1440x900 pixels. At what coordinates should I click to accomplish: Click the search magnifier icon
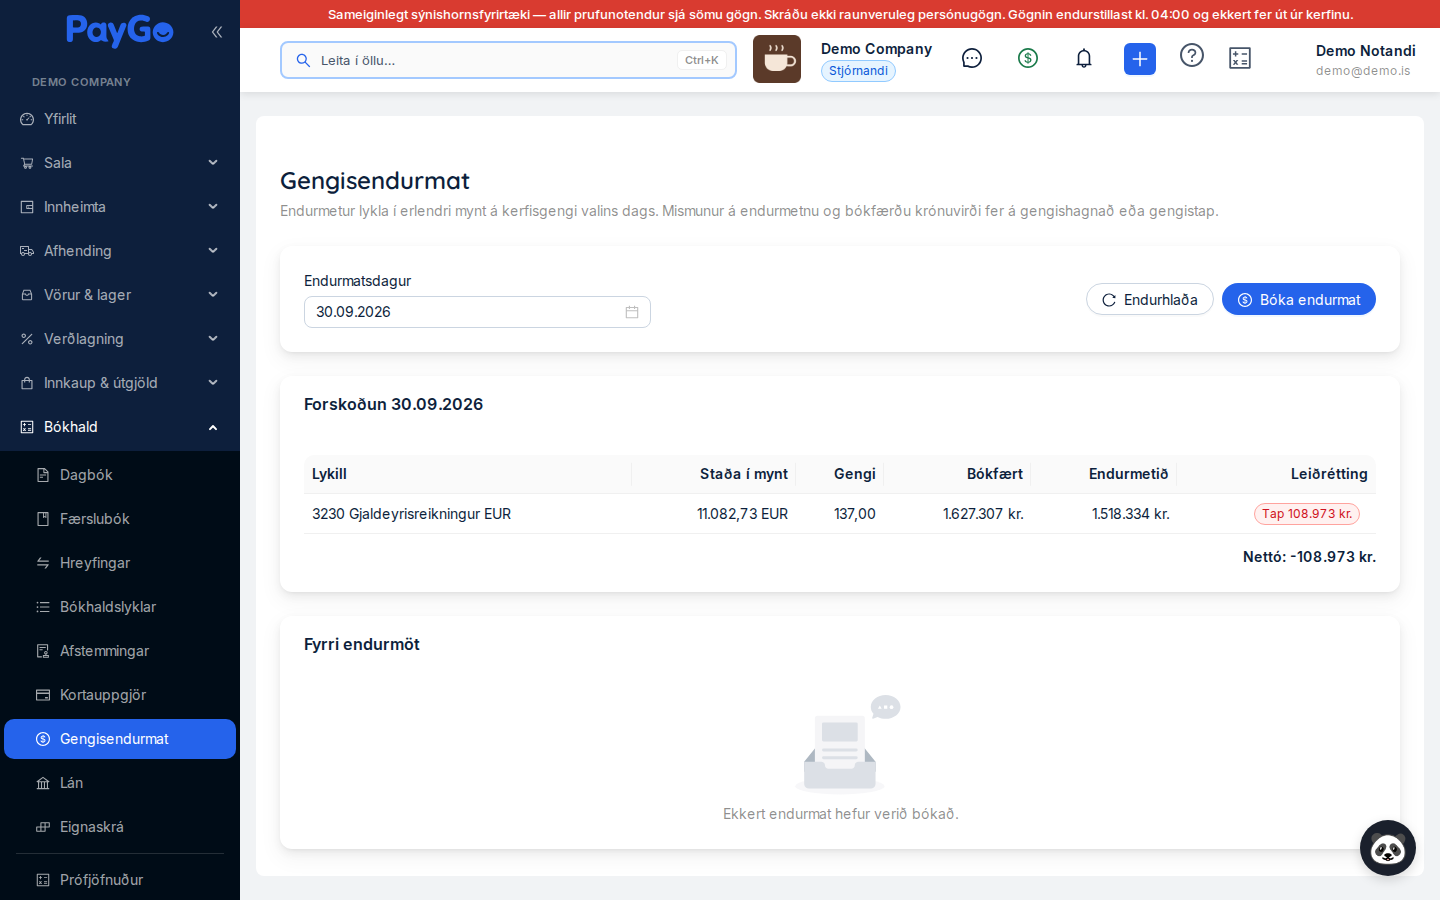(303, 60)
